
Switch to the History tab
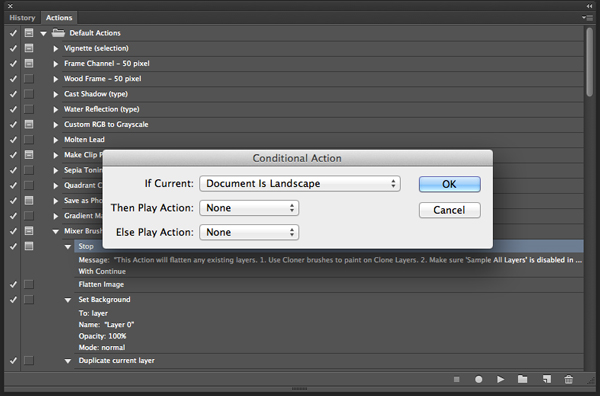(22, 18)
